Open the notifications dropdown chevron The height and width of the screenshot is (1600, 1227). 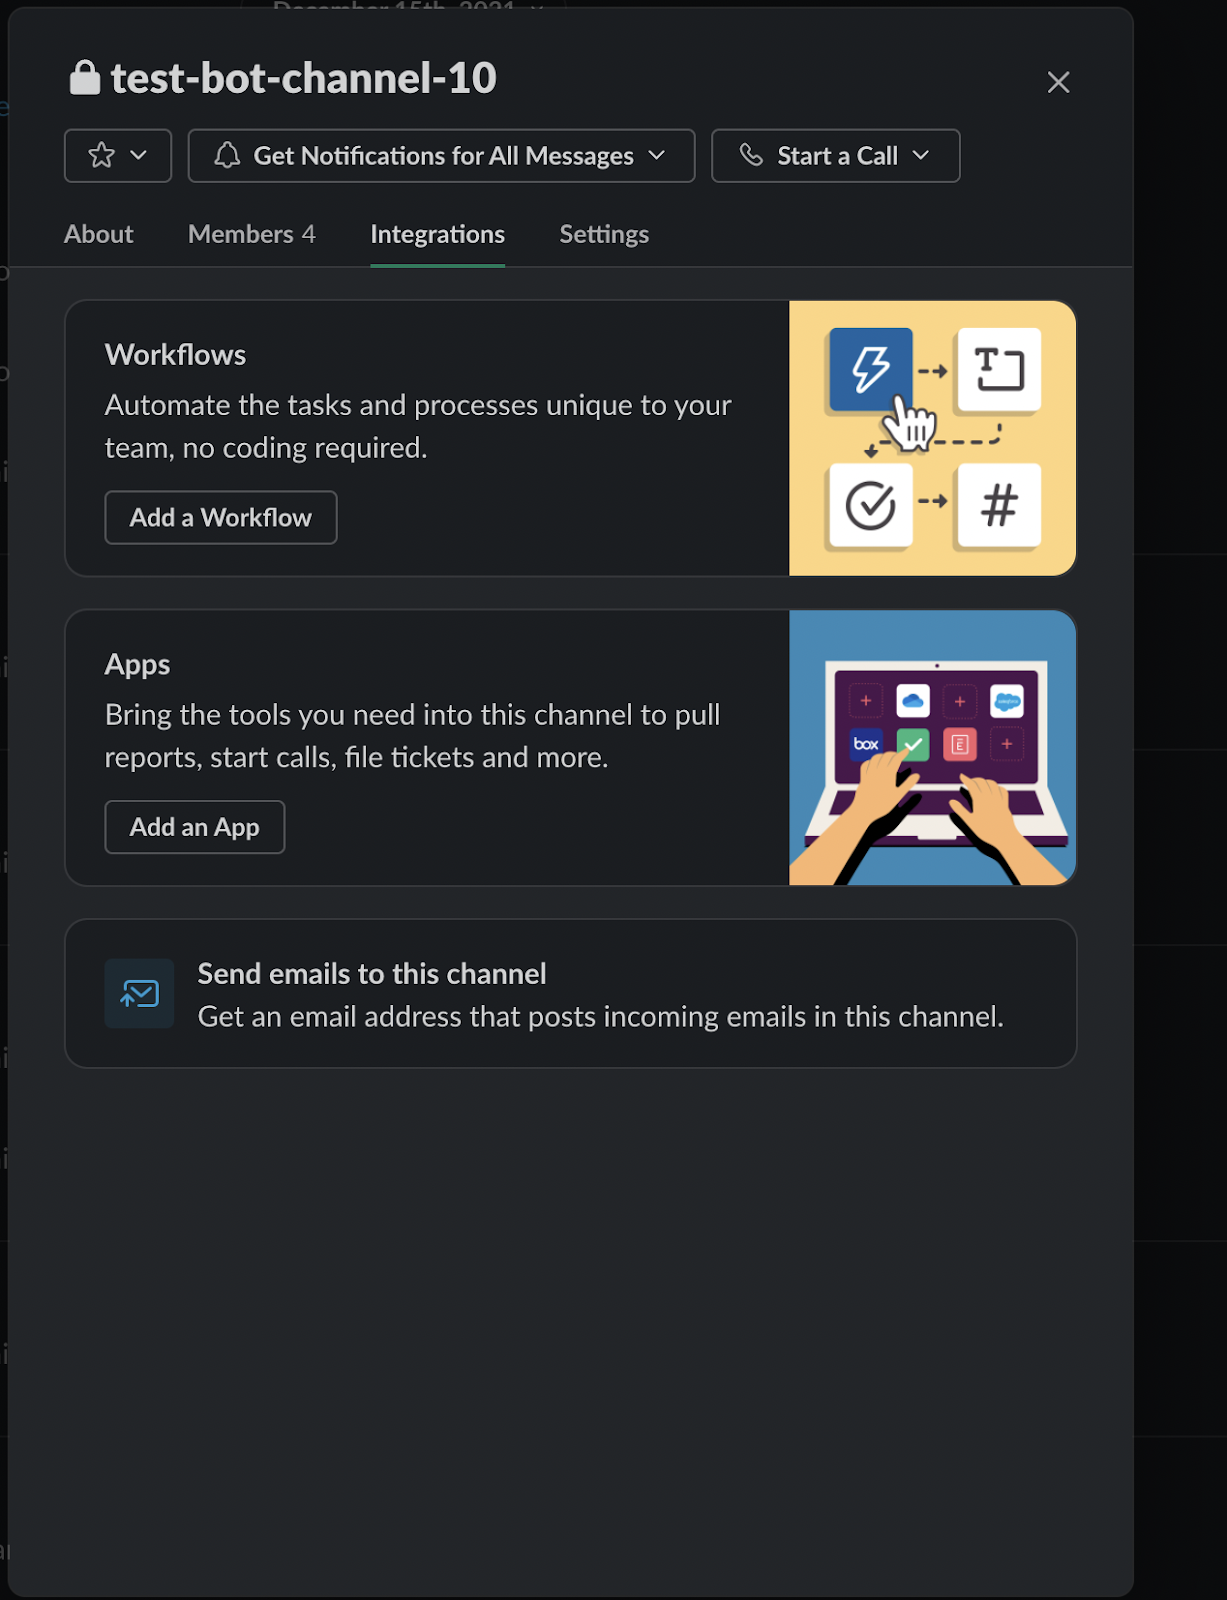(657, 155)
